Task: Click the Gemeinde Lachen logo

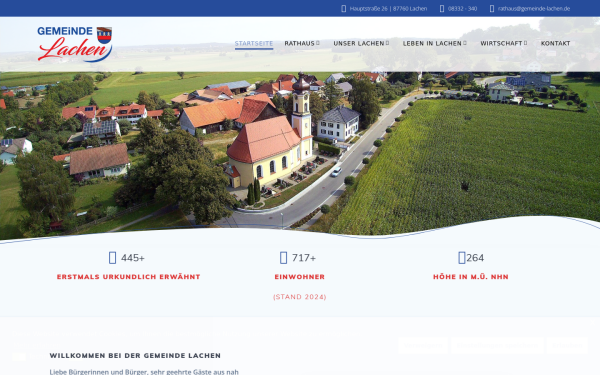Action: tap(75, 44)
